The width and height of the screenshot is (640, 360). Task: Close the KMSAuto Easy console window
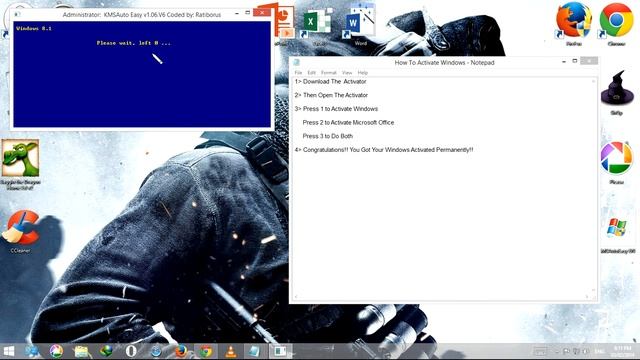click(262, 13)
